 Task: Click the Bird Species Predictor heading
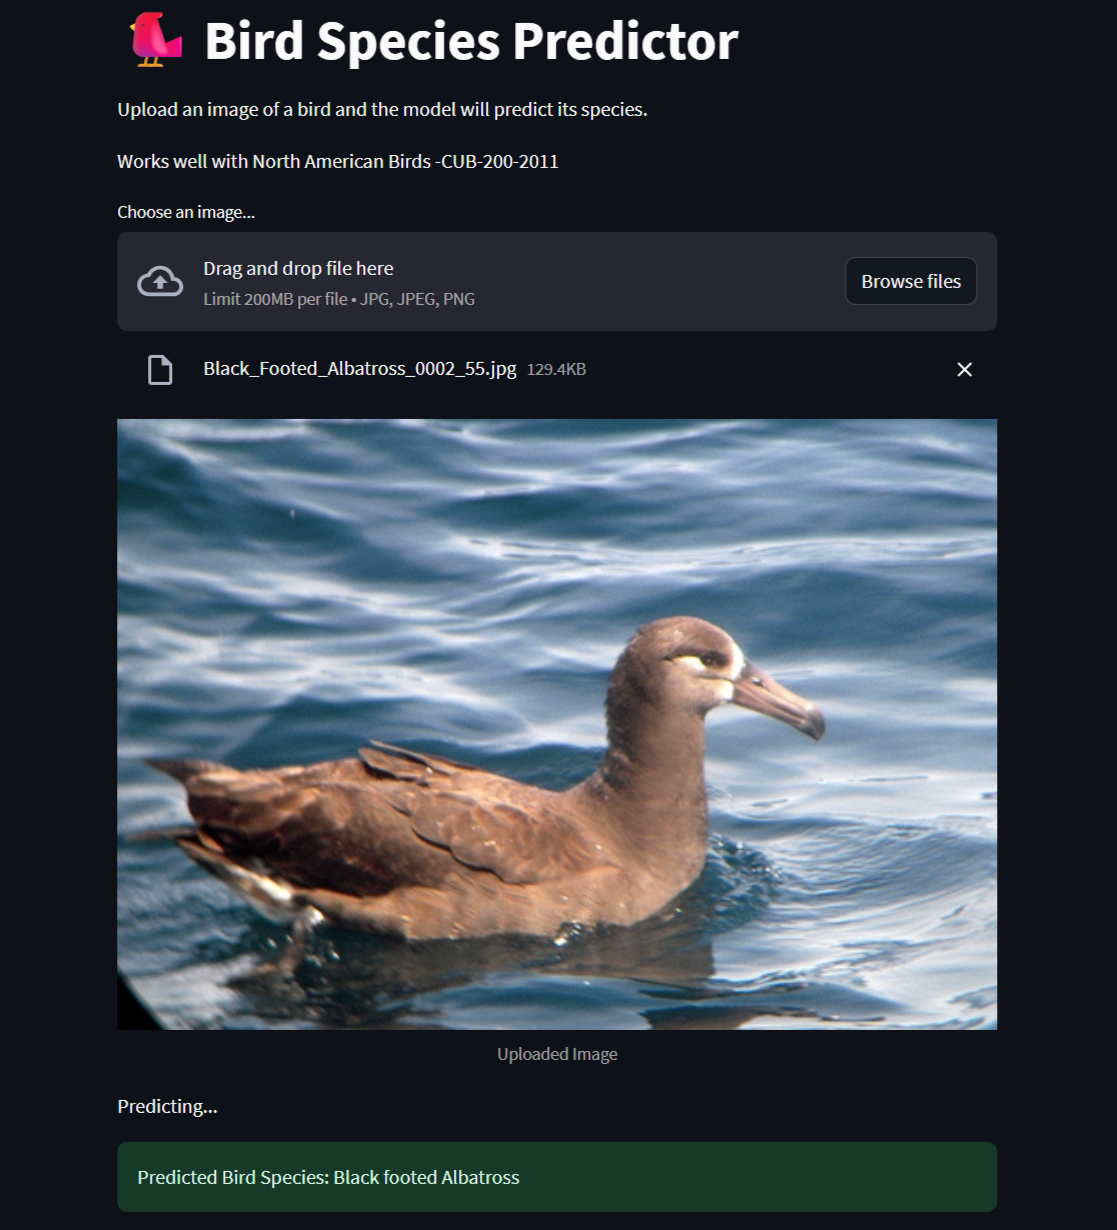(x=471, y=41)
